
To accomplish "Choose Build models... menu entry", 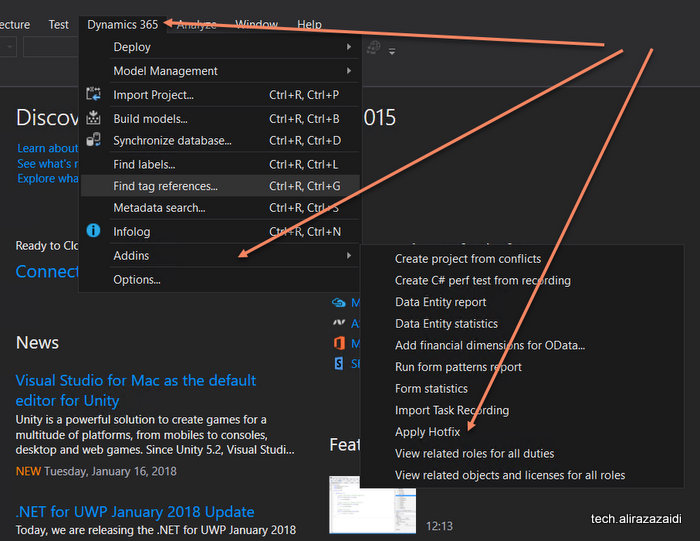I will coord(220,119).
